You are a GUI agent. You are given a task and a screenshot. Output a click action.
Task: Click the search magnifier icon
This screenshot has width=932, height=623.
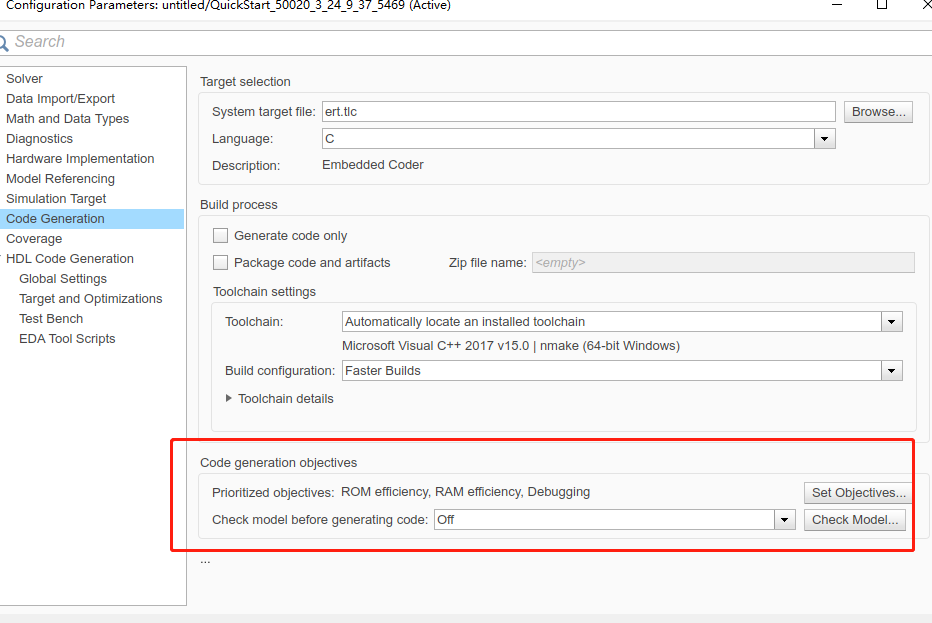point(3,42)
